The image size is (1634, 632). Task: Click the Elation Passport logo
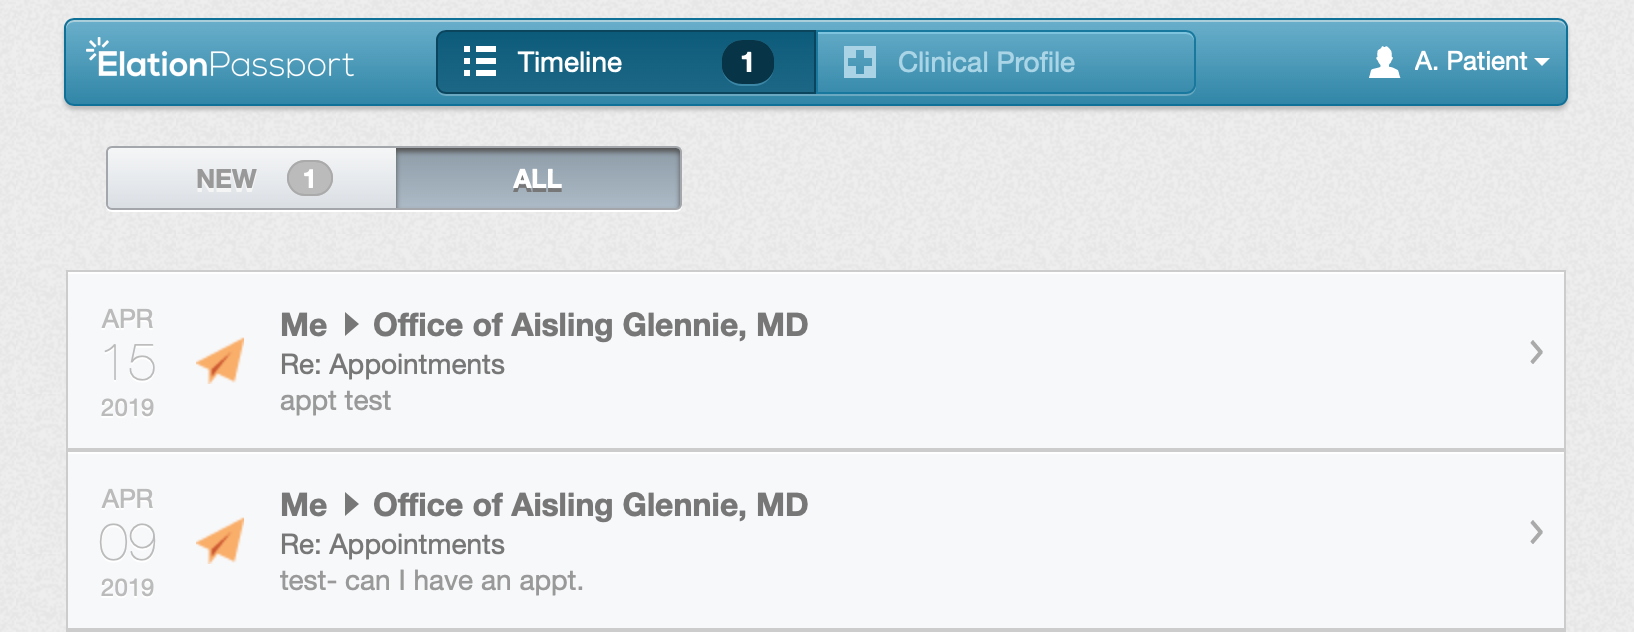tap(222, 61)
